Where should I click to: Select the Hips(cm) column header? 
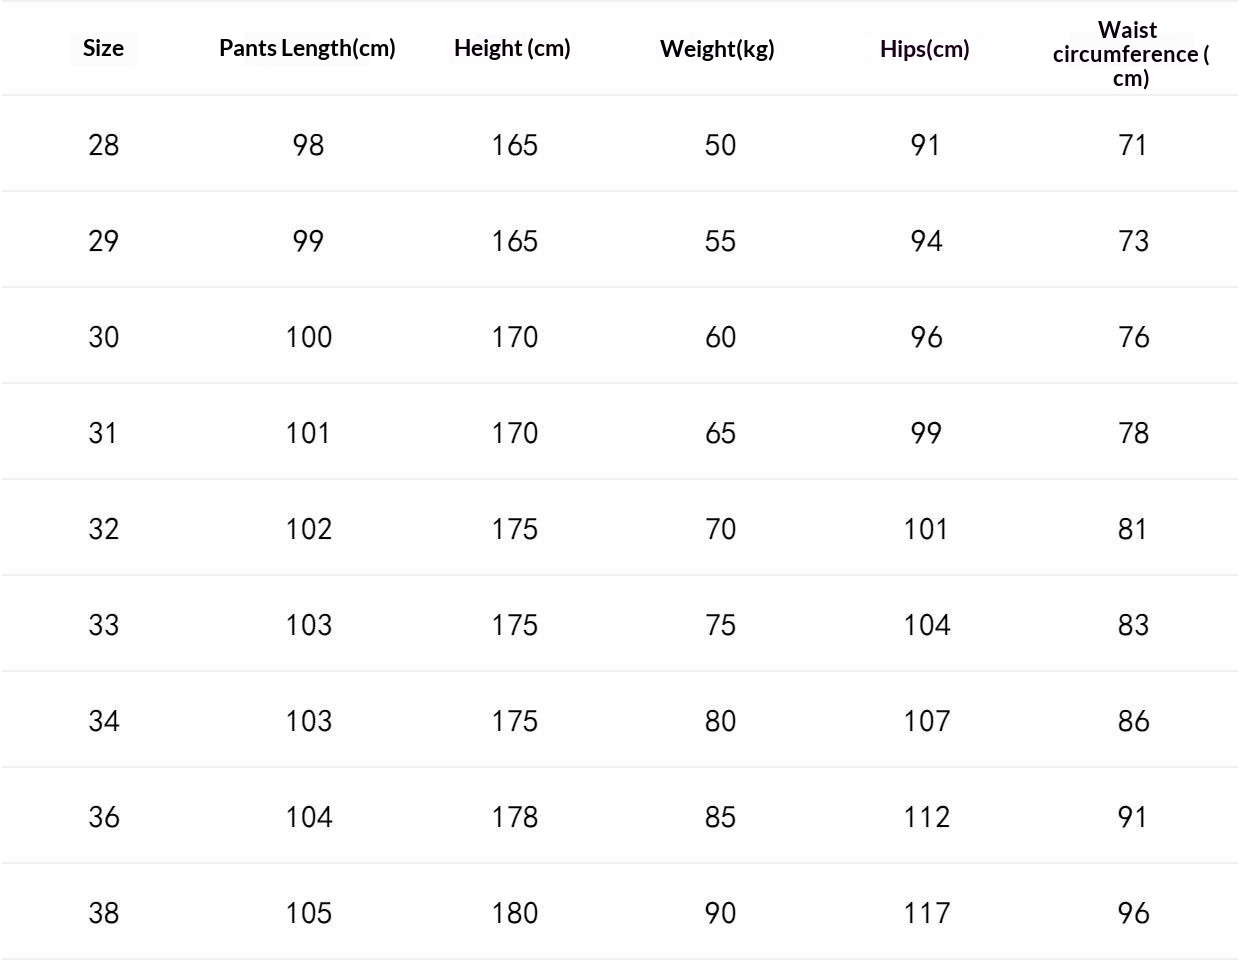pyautogui.click(x=924, y=49)
